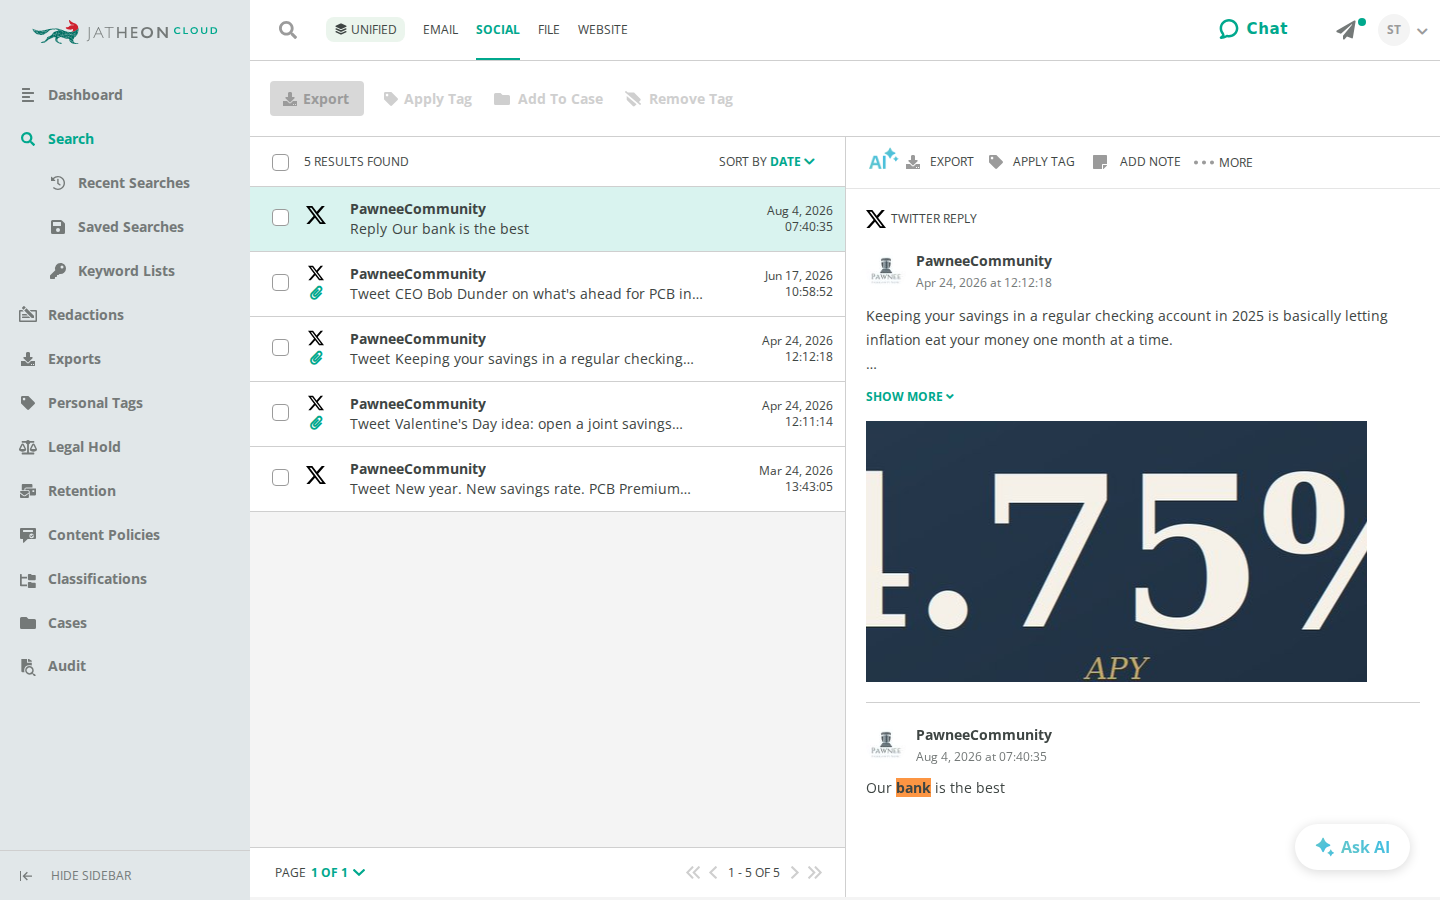This screenshot has width=1440, height=900.
Task: Click the paperclip on the CEO Bob Dunder tweet
Action: click(316, 293)
